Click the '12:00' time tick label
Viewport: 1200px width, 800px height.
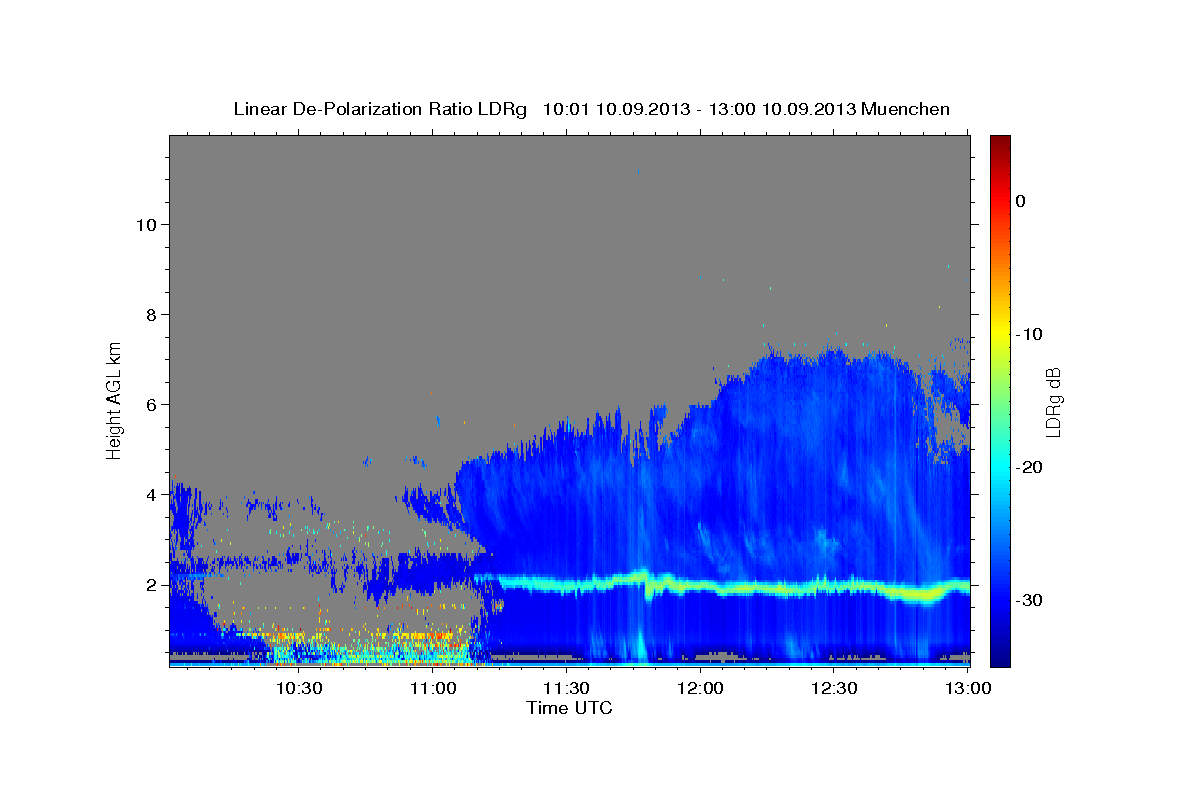[x=700, y=688]
